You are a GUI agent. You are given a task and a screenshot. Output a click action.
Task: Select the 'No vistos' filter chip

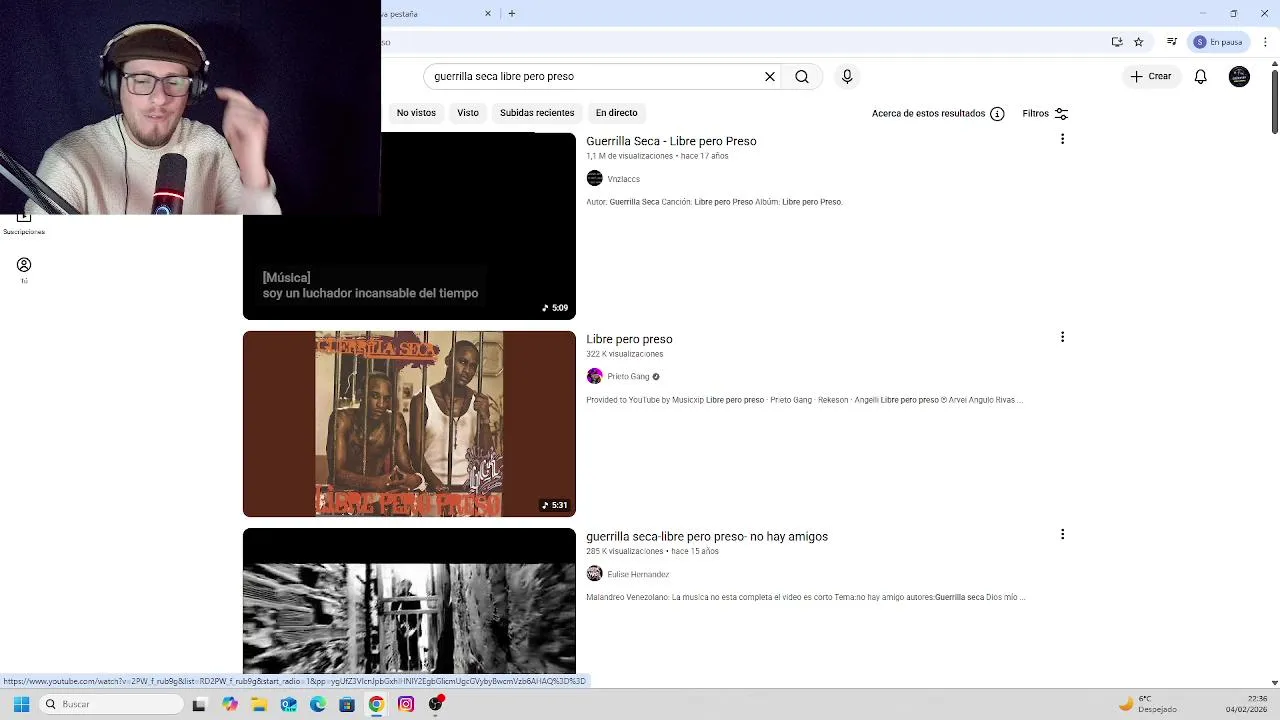[x=416, y=113]
